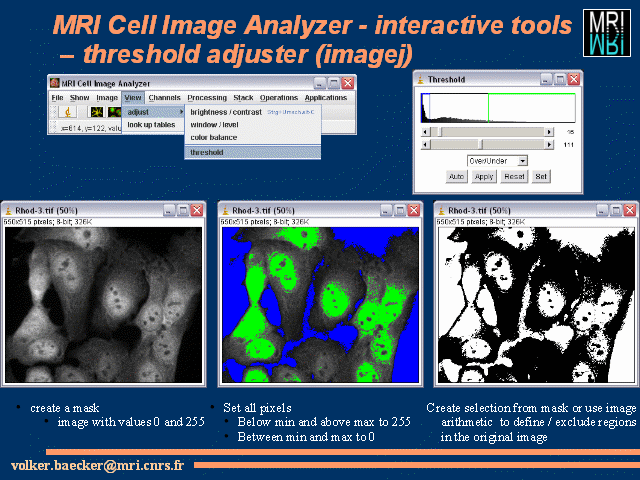Click the yellow cell thumbnail toolbar icon

click(x=97, y=111)
